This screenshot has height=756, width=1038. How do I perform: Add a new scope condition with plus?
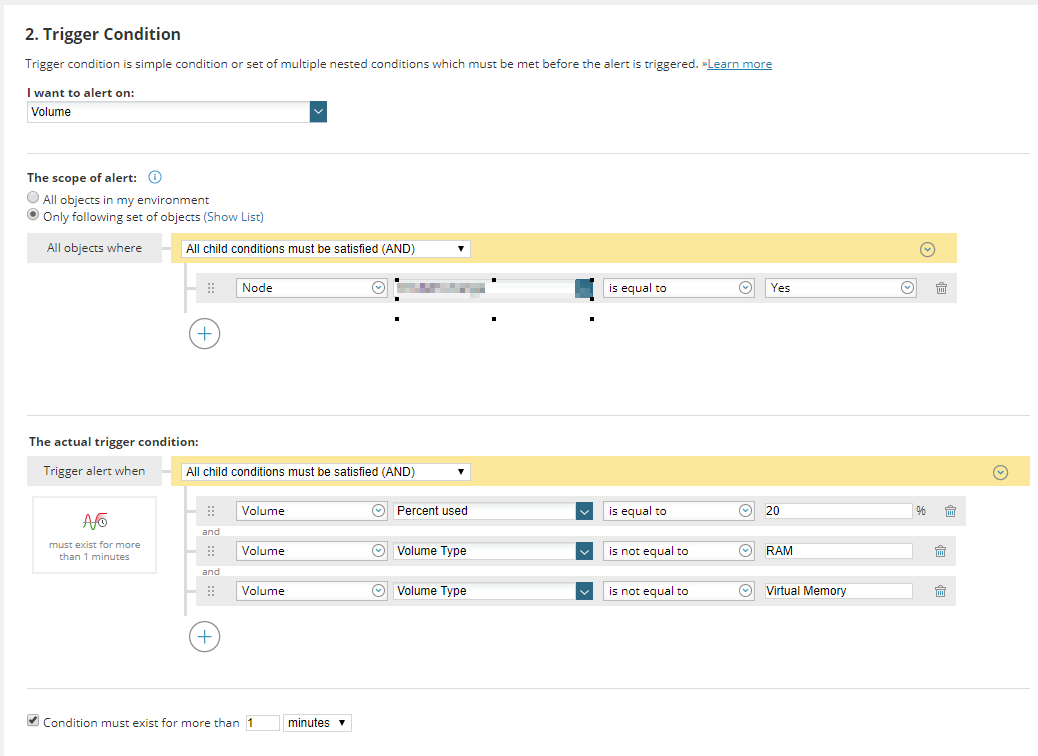(x=204, y=334)
